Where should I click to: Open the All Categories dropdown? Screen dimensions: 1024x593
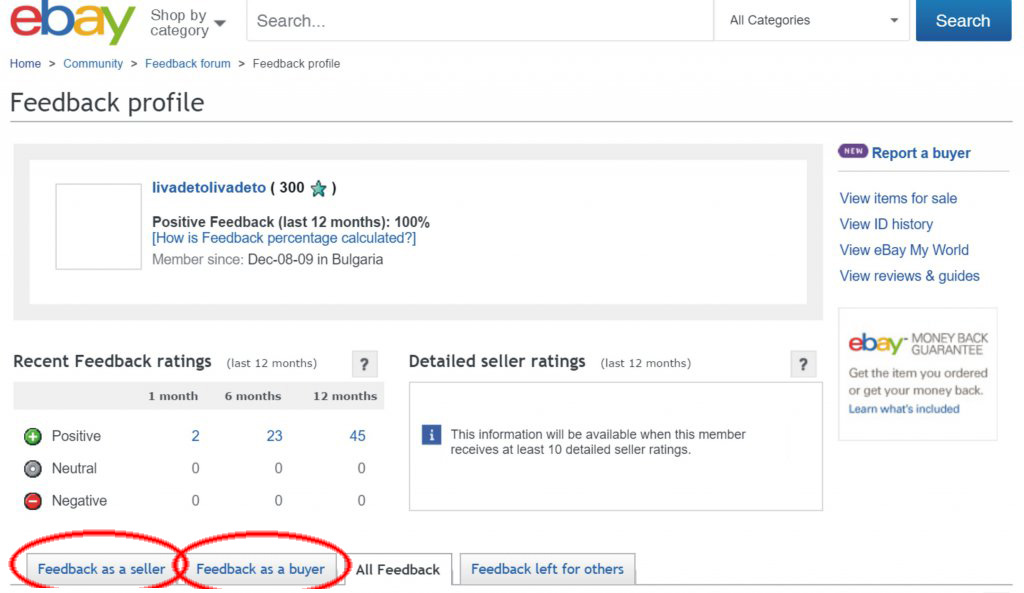pyautogui.click(x=812, y=20)
